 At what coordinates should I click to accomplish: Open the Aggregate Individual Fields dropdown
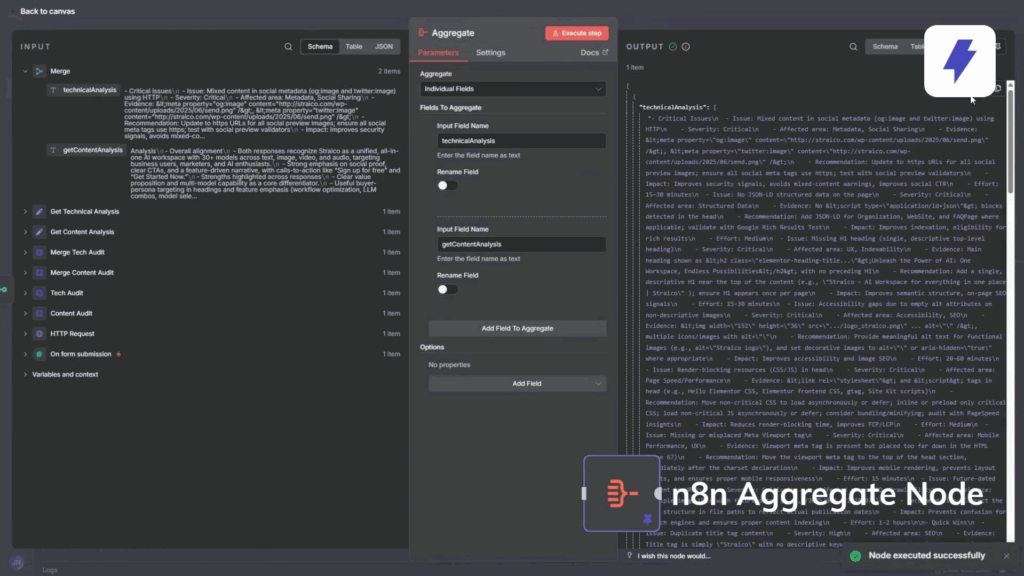(512, 89)
